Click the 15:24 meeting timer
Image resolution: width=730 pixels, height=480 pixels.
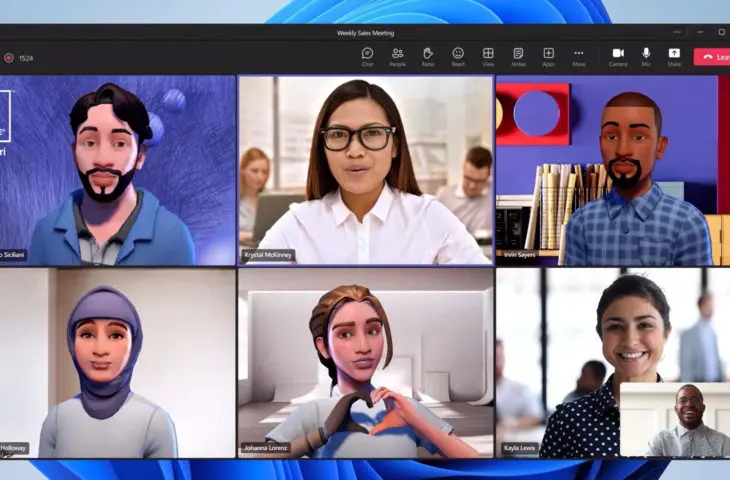pos(26,58)
